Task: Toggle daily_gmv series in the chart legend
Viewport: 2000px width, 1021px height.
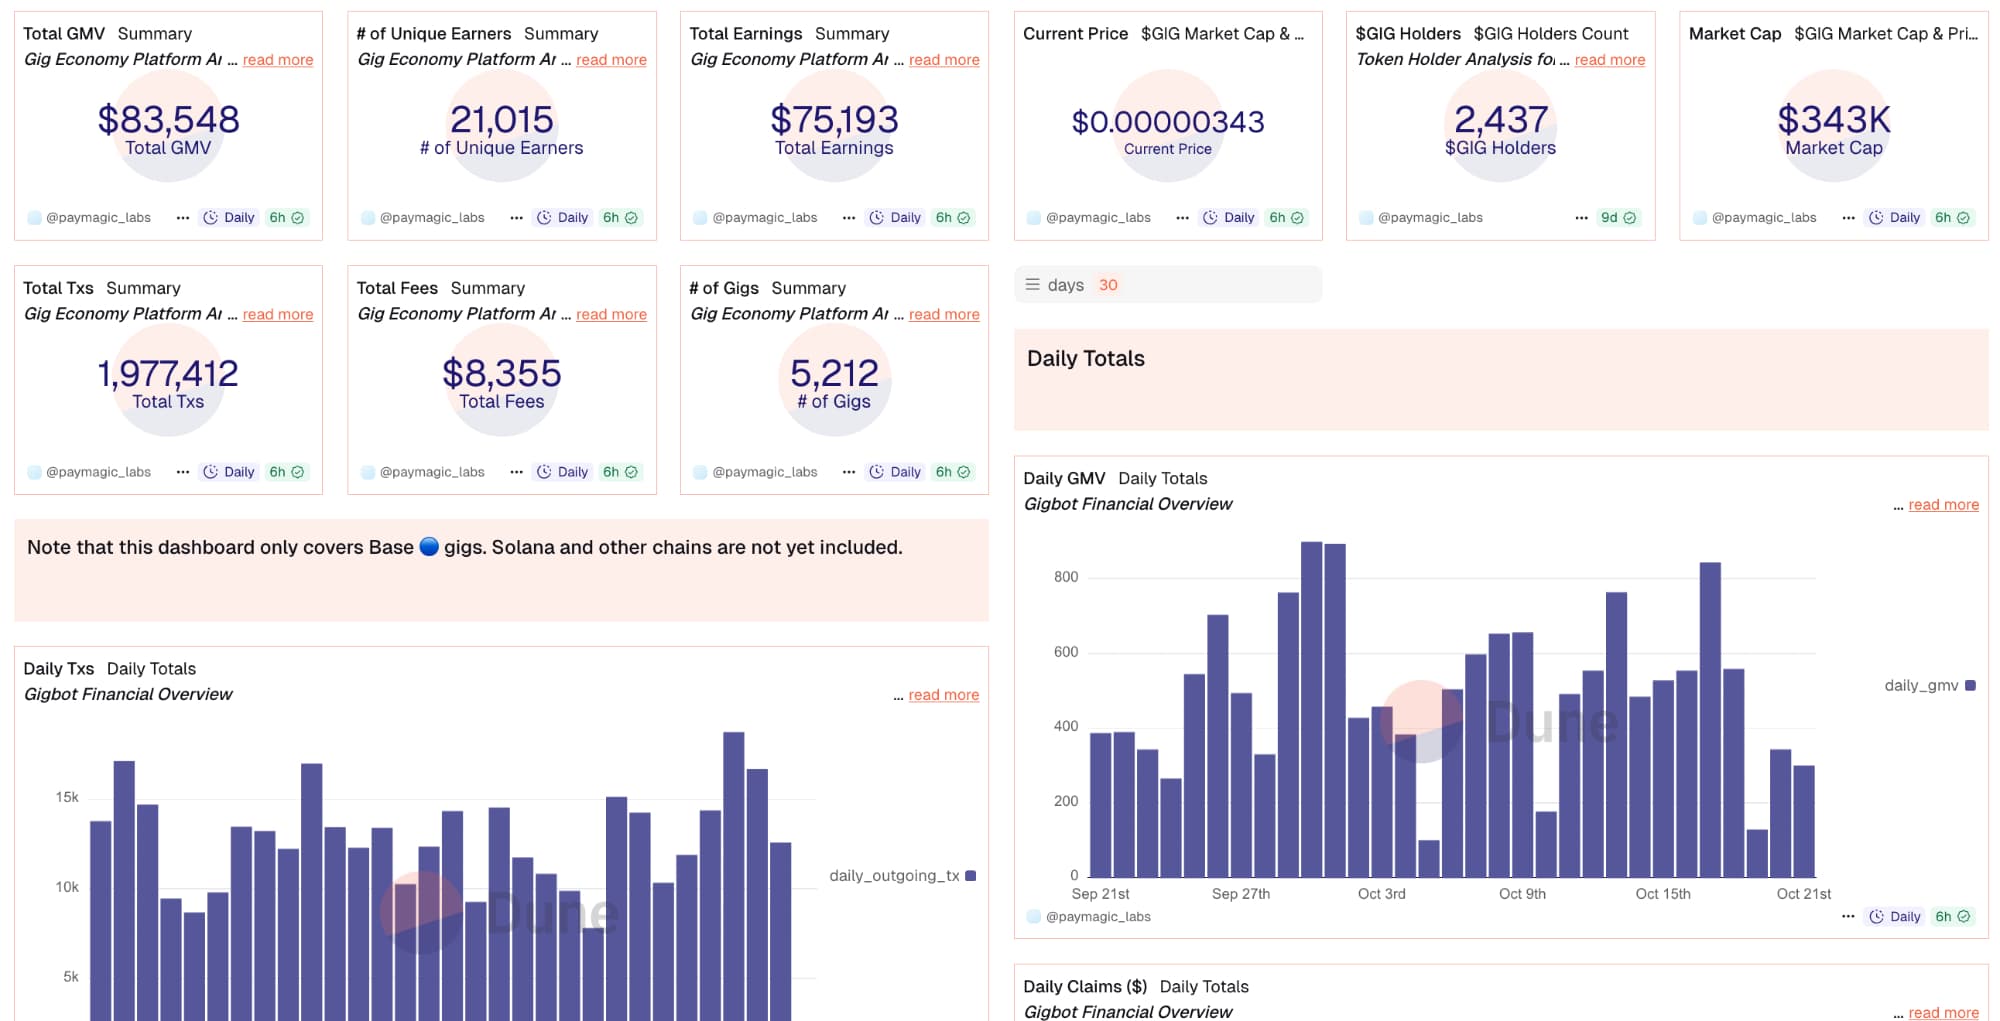Action: 1929,686
